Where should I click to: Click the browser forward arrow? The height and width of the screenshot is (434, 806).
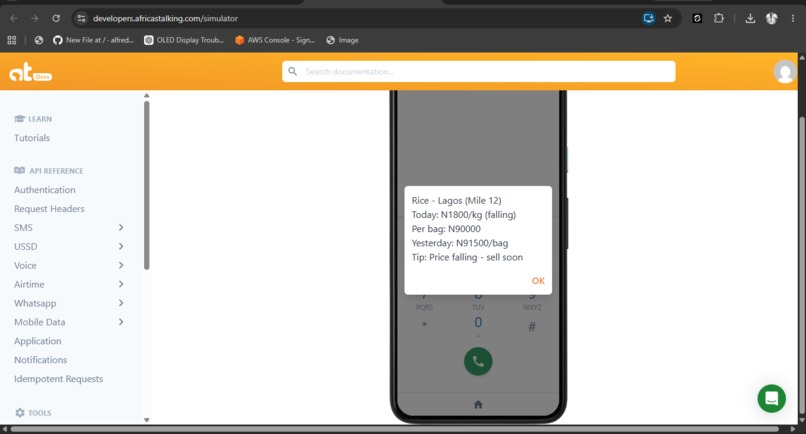34,19
